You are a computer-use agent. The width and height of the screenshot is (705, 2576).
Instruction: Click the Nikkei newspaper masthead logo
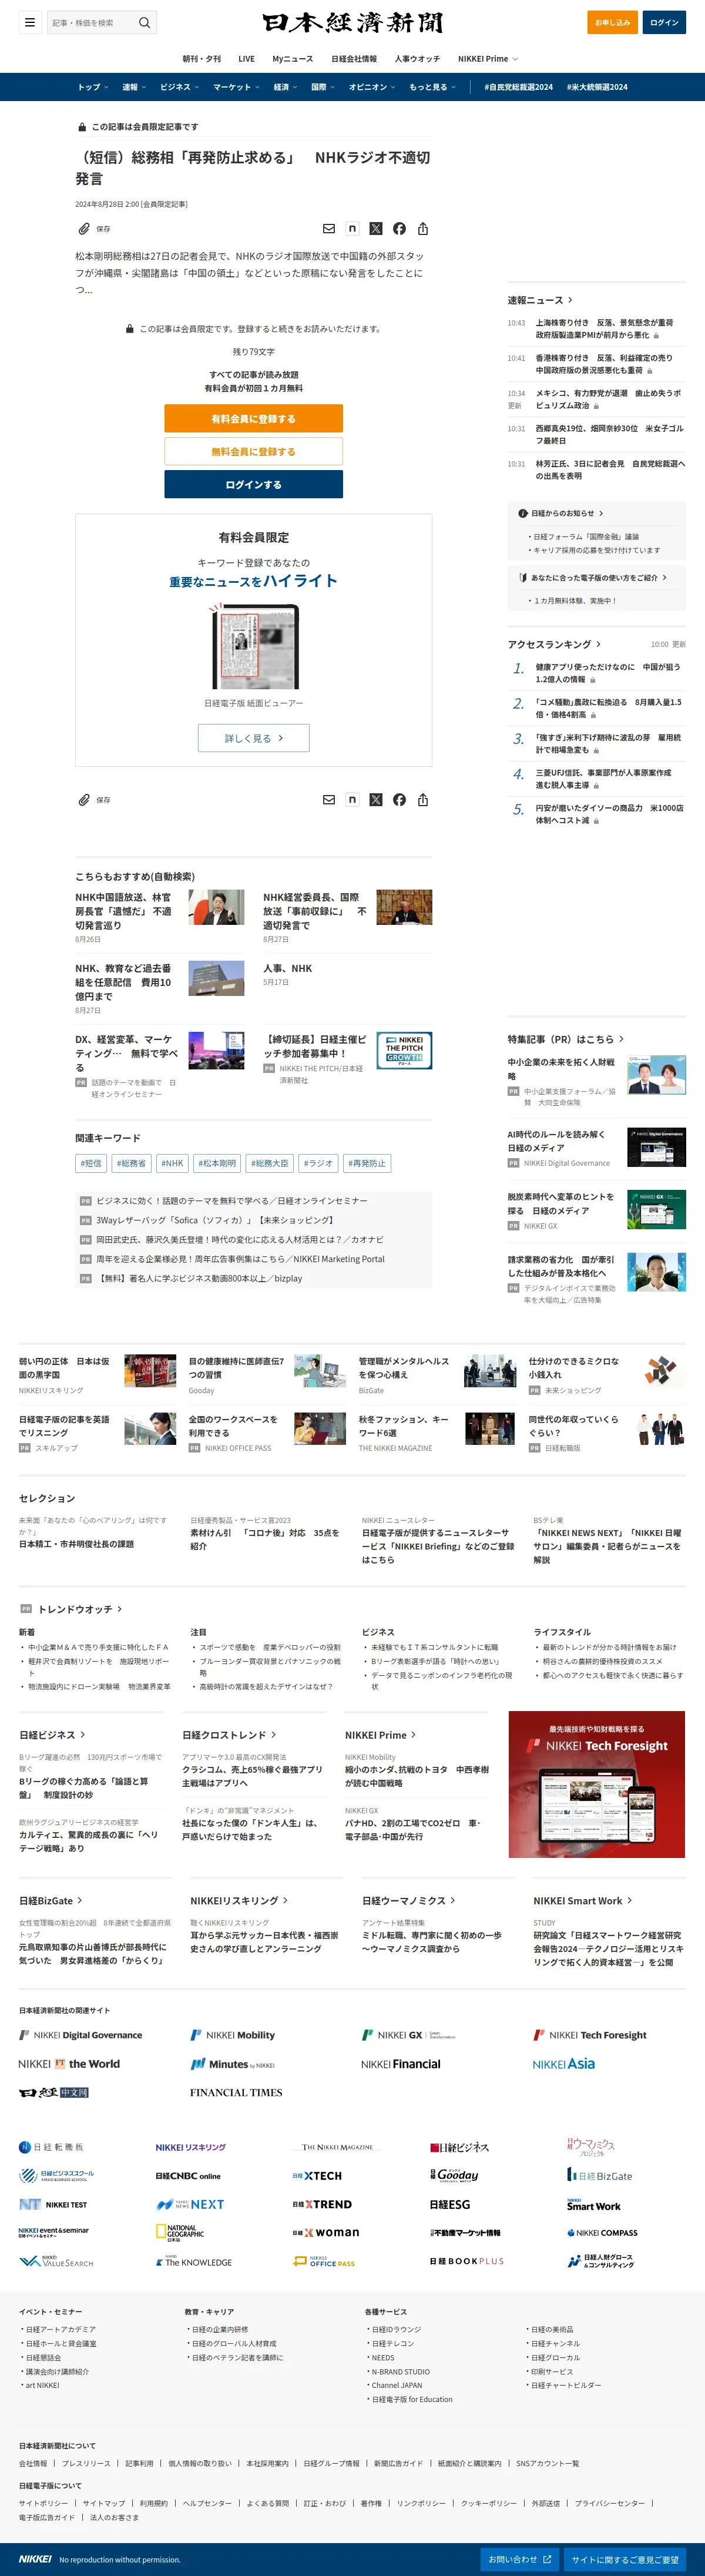[x=352, y=22]
